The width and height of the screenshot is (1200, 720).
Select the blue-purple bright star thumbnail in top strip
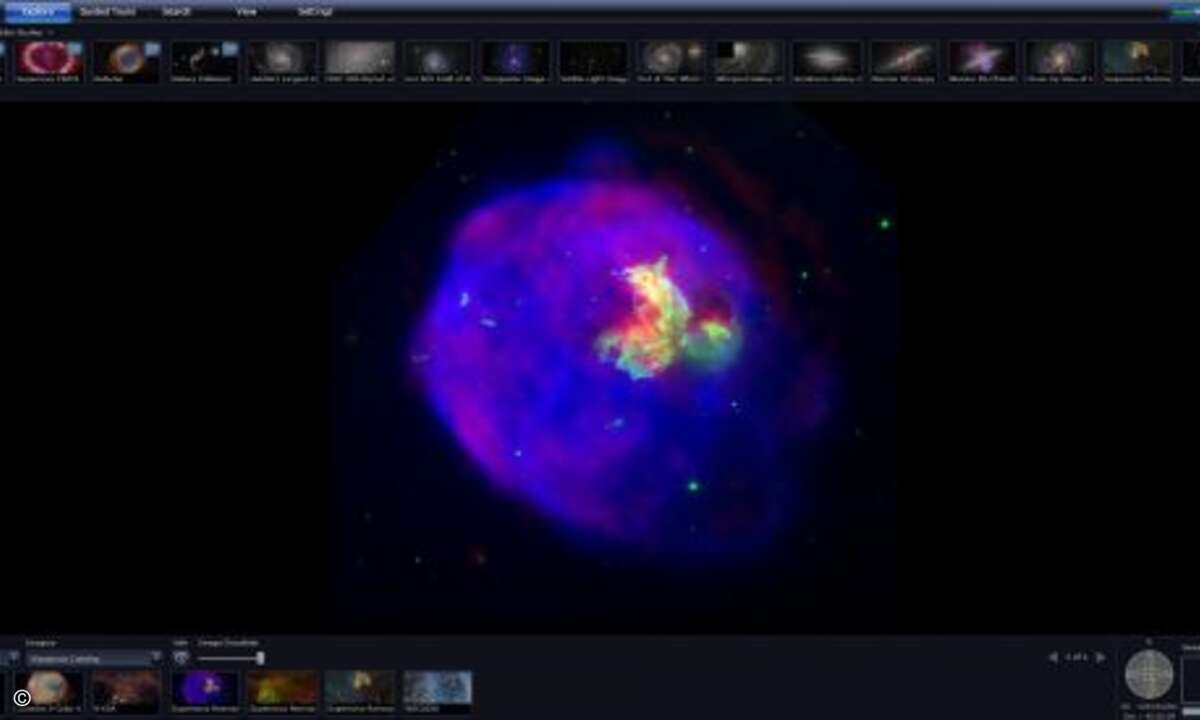[x=515, y=61]
